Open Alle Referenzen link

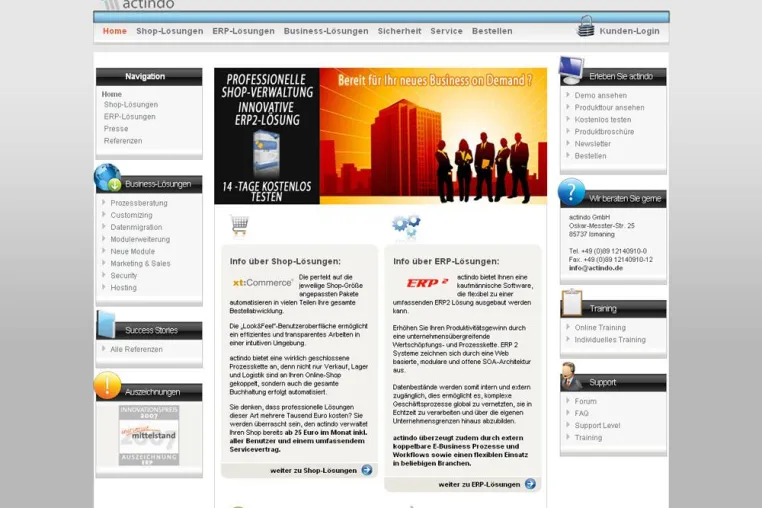pos(137,350)
